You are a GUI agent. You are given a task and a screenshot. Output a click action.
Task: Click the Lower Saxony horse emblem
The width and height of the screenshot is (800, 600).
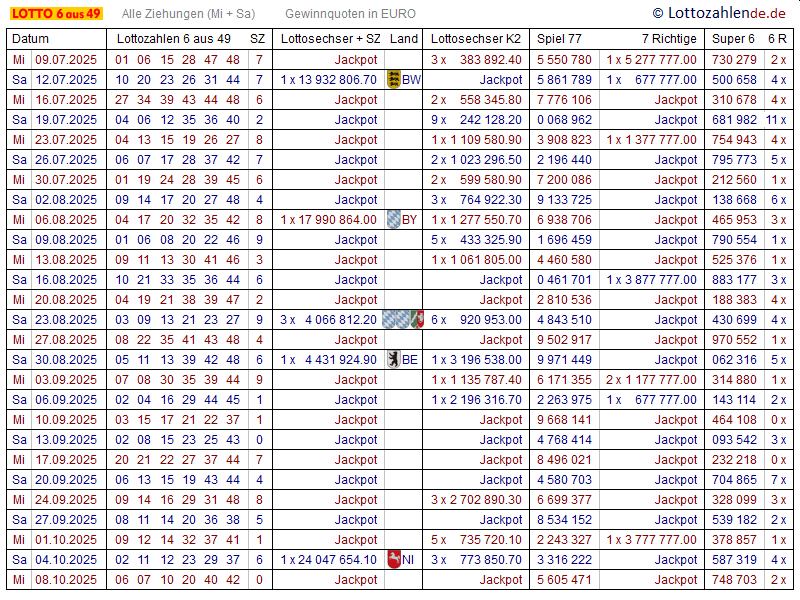point(393,560)
